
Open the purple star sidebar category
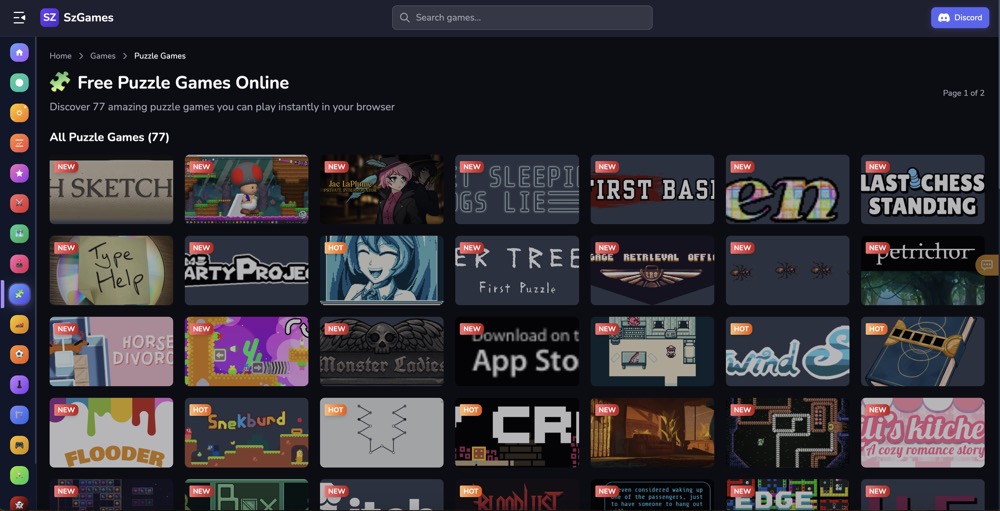click(x=19, y=173)
